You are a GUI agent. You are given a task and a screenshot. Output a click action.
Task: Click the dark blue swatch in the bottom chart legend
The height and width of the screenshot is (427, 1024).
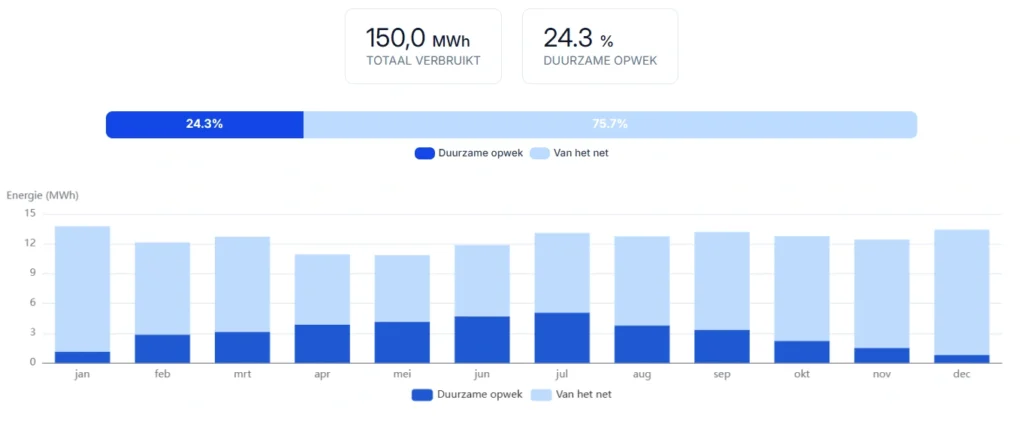tap(422, 394)
